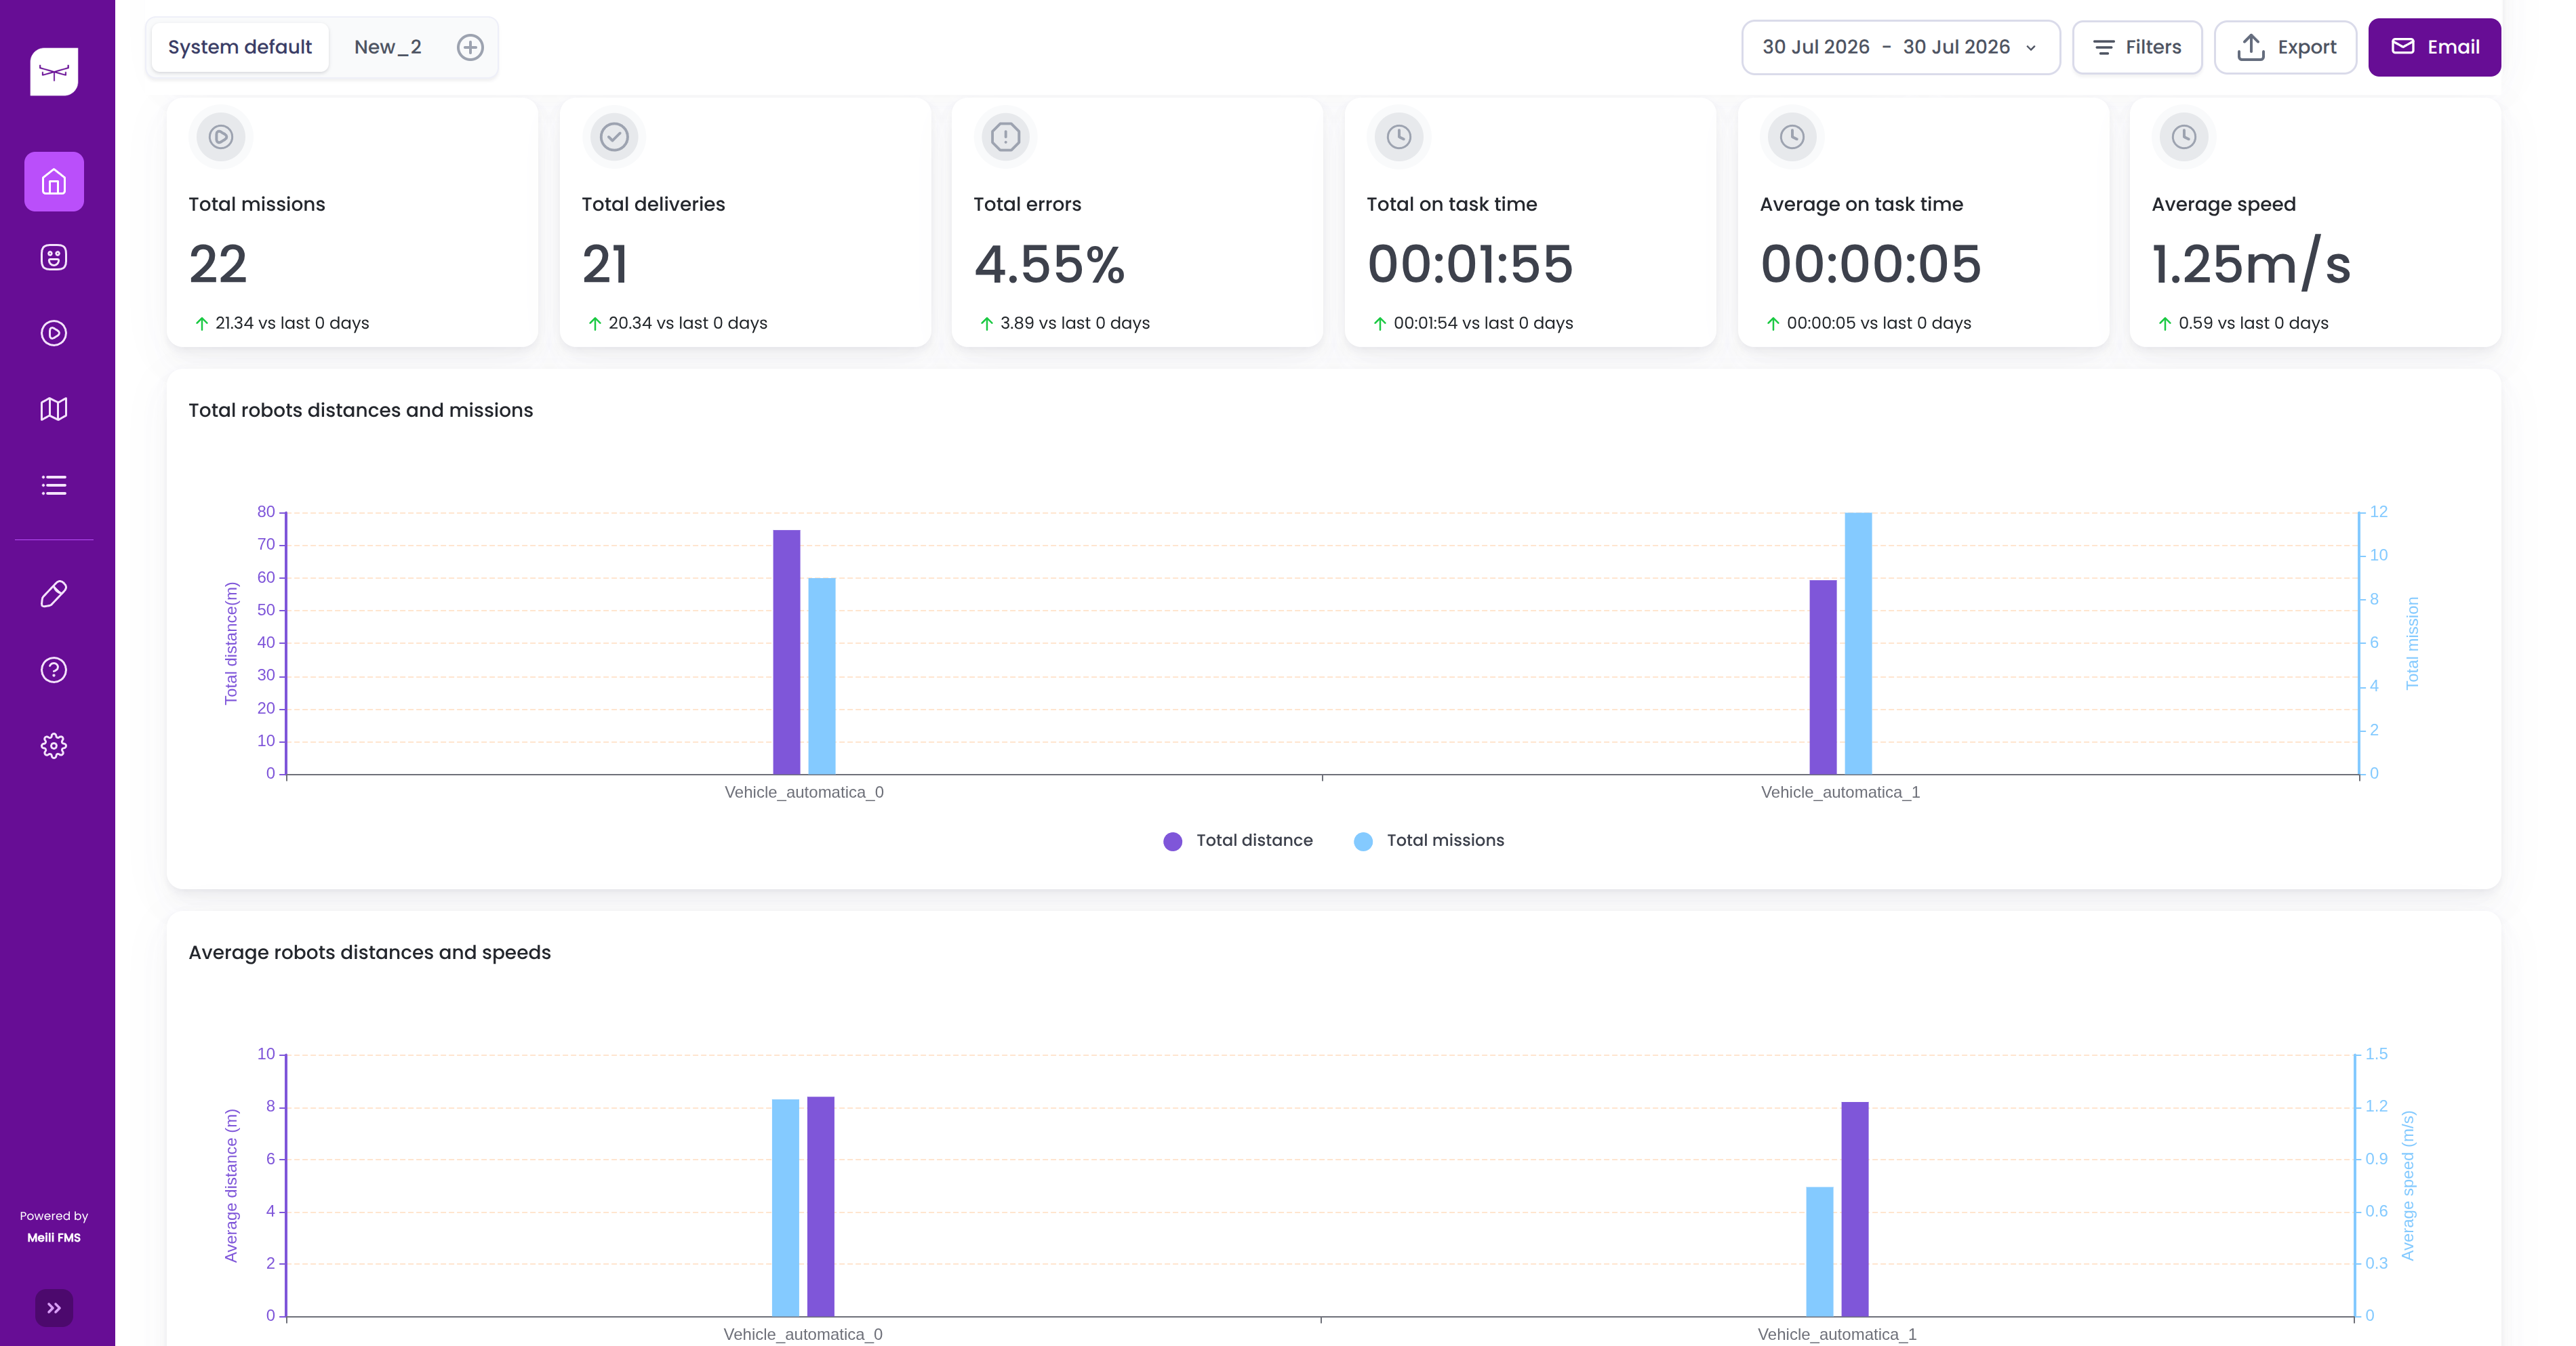Screen dimensions: 2576x1346
Task: Open the 30 Jul 2026 date range dropdown
Action: 1901,47
